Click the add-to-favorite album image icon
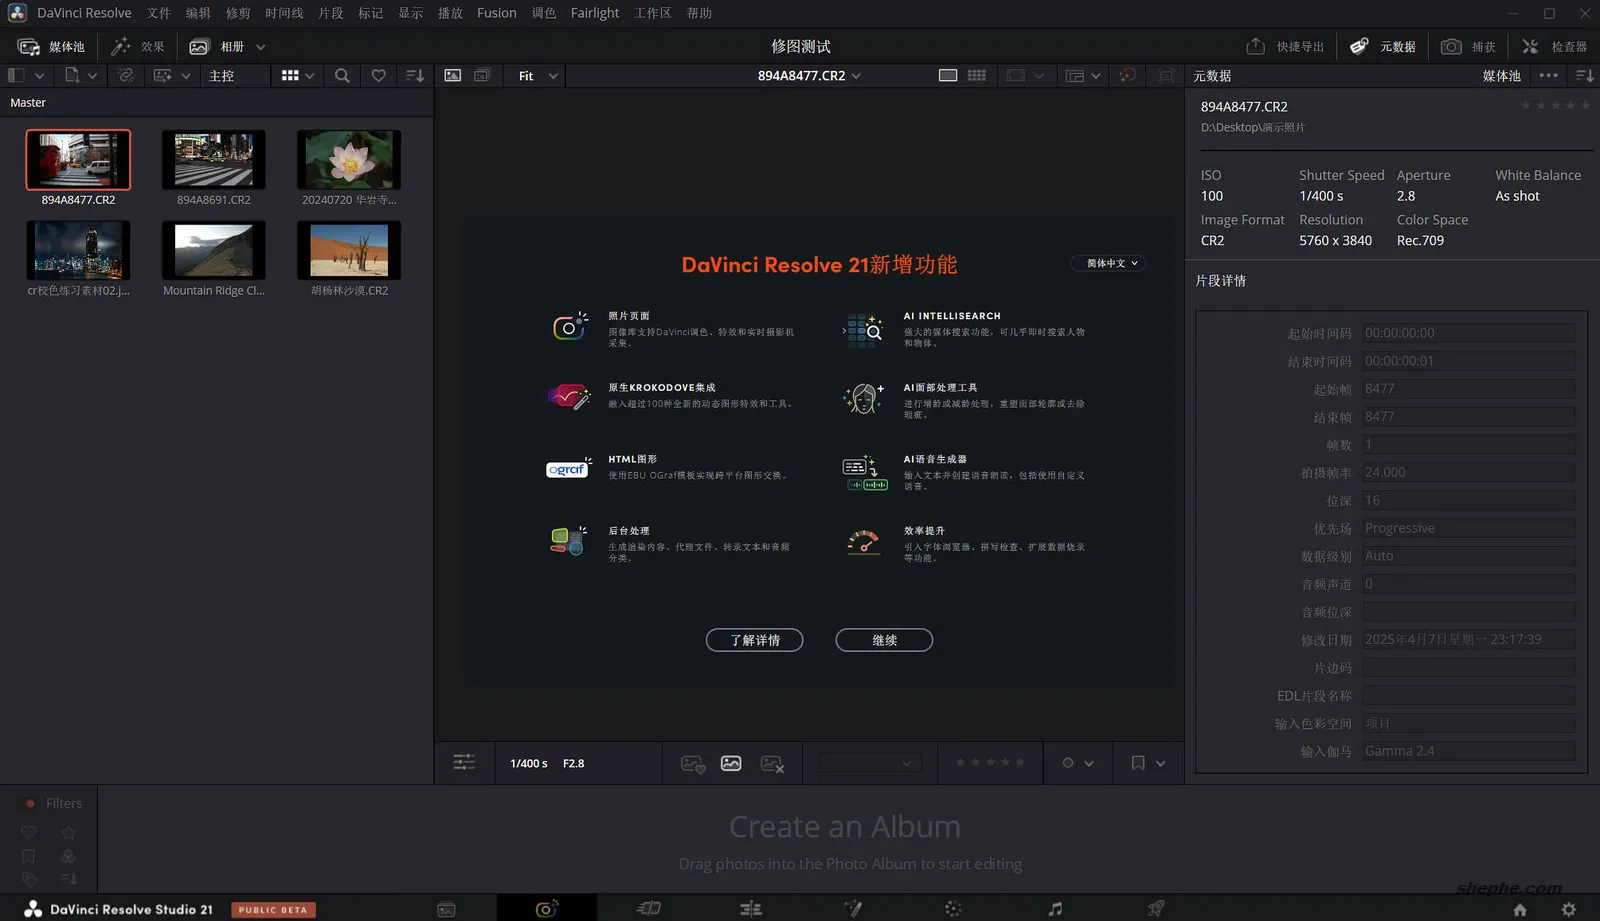The height and width of the screenshot is (921, 1600). click(x=693, y=763)
